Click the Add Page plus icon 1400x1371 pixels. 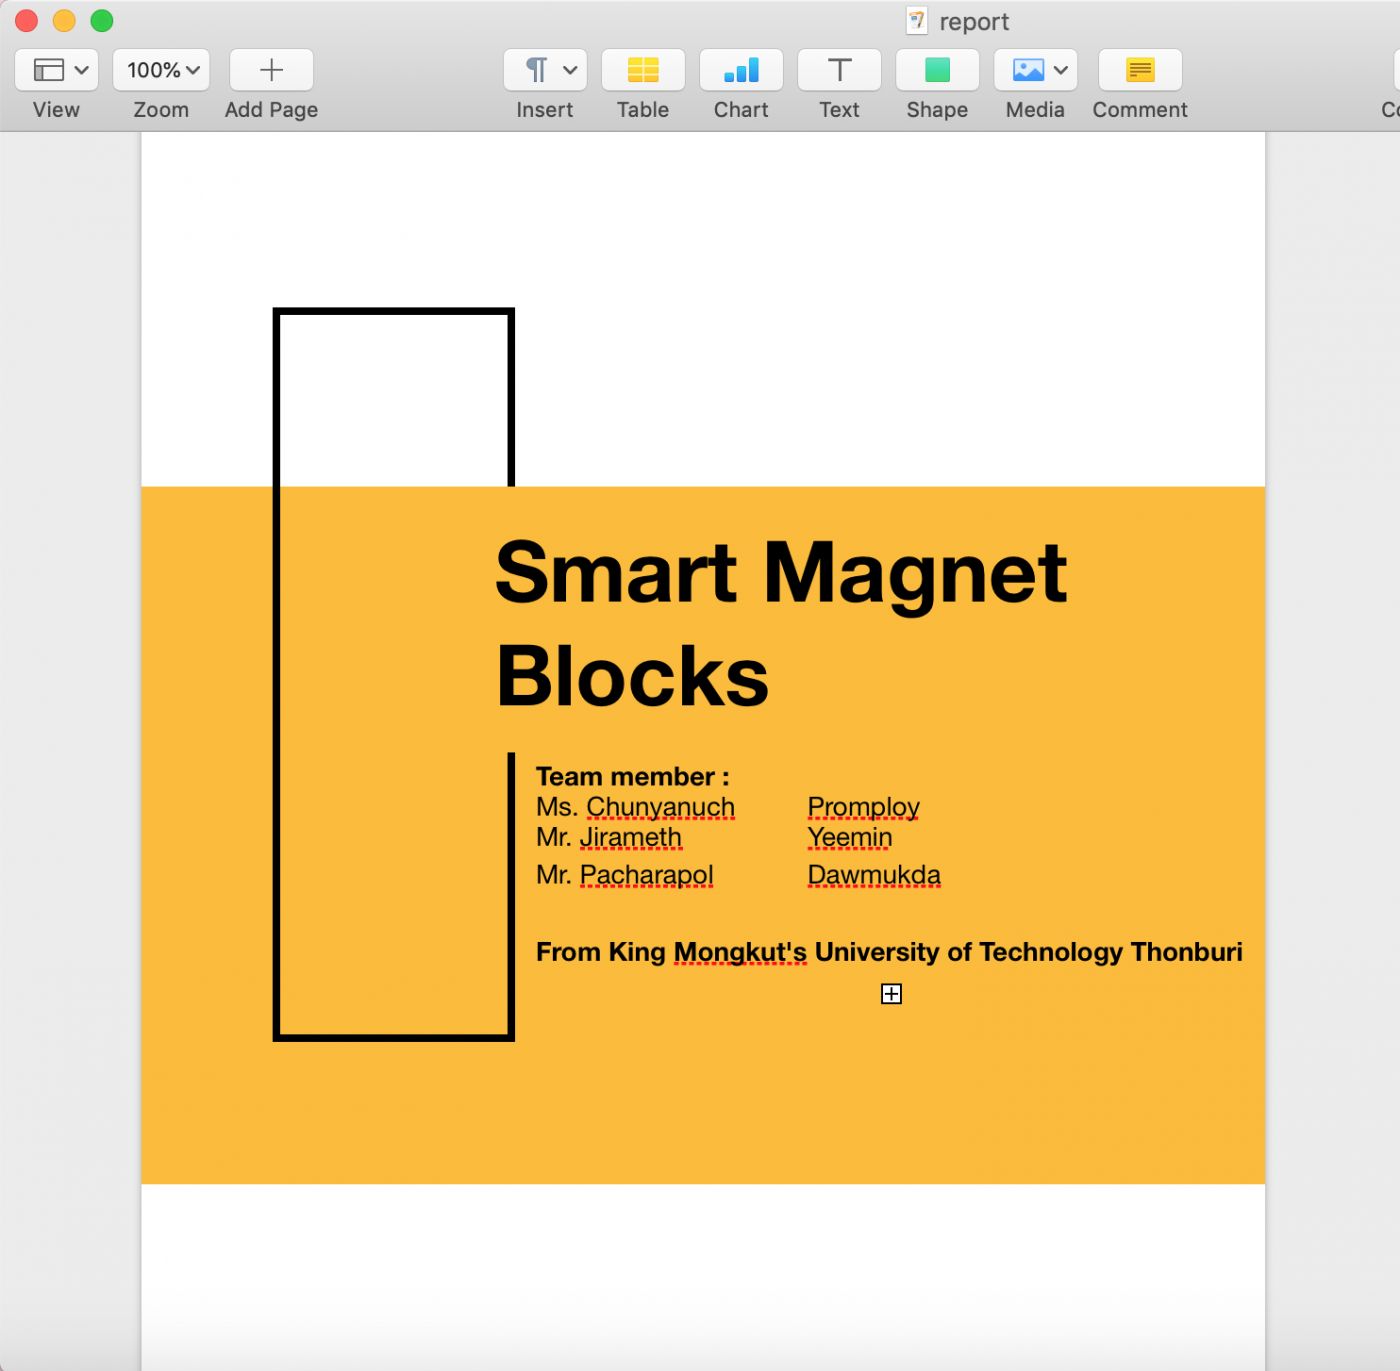click(271, 70)
